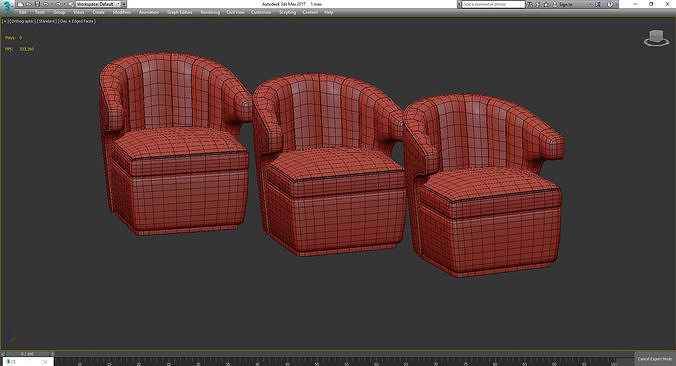676x366 pixels.
Task: Open the Customize menu
Action: (261, 13)
